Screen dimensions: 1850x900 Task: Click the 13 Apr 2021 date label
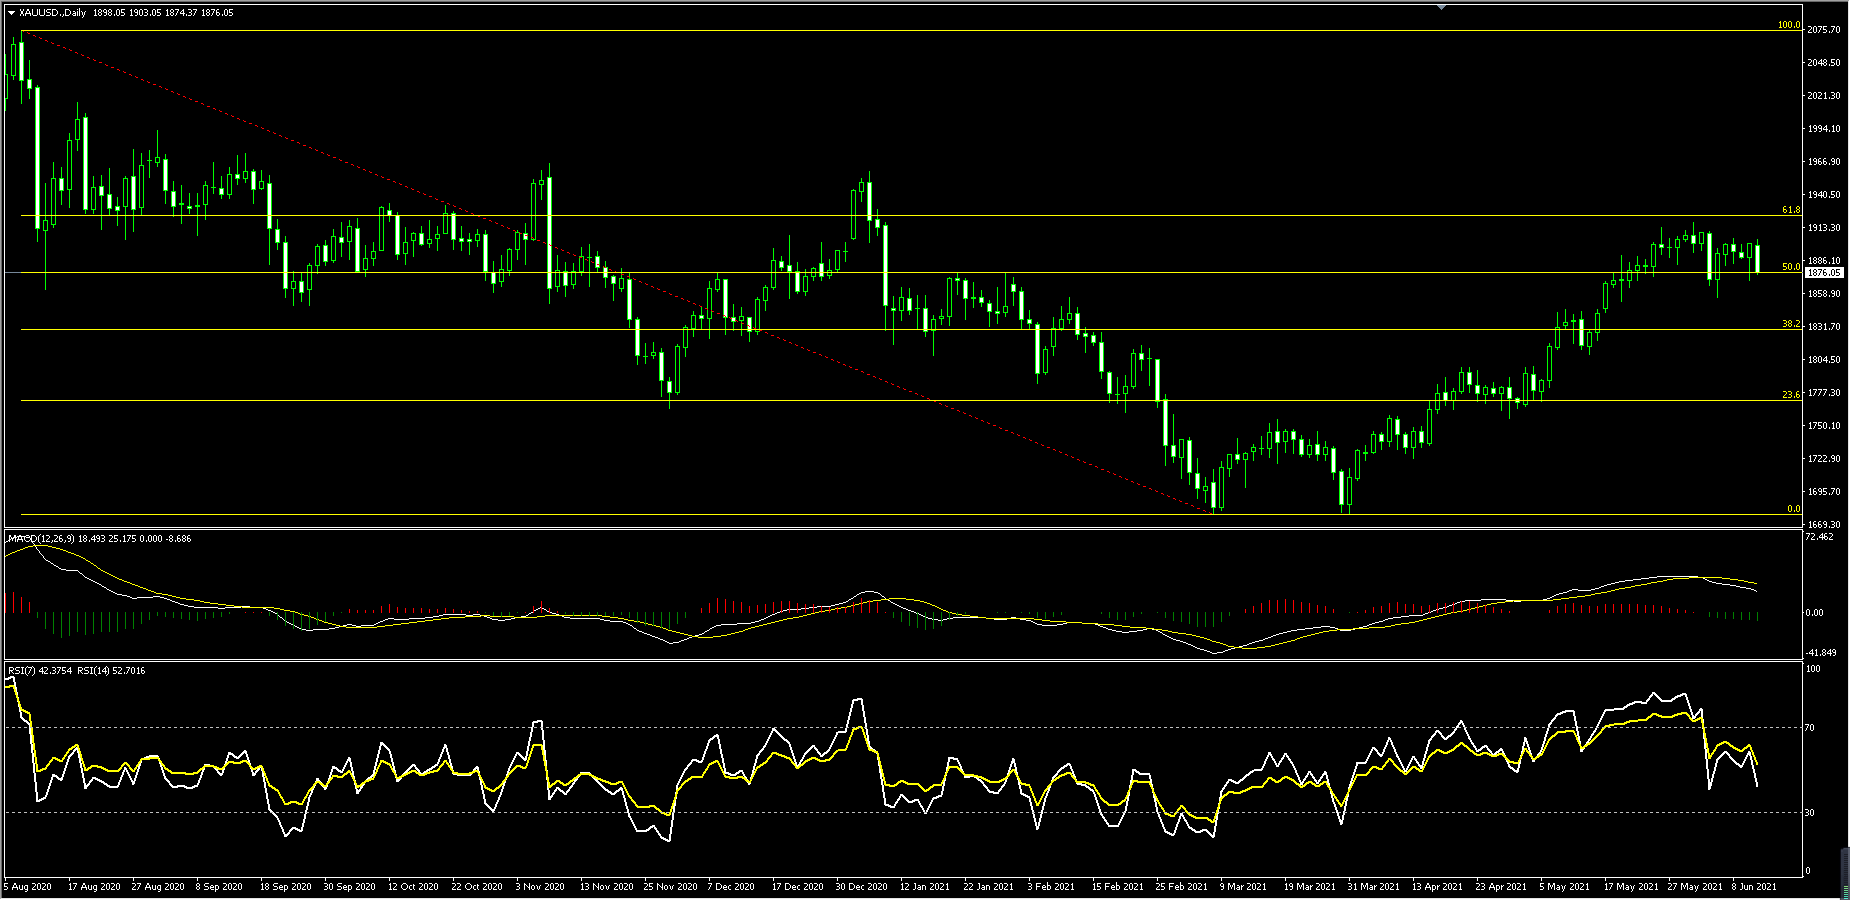pos(1437,887)
